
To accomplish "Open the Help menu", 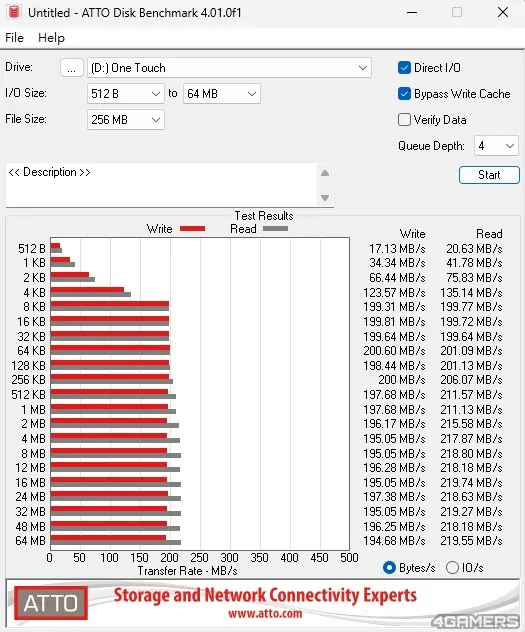I will tap(51, 38).
